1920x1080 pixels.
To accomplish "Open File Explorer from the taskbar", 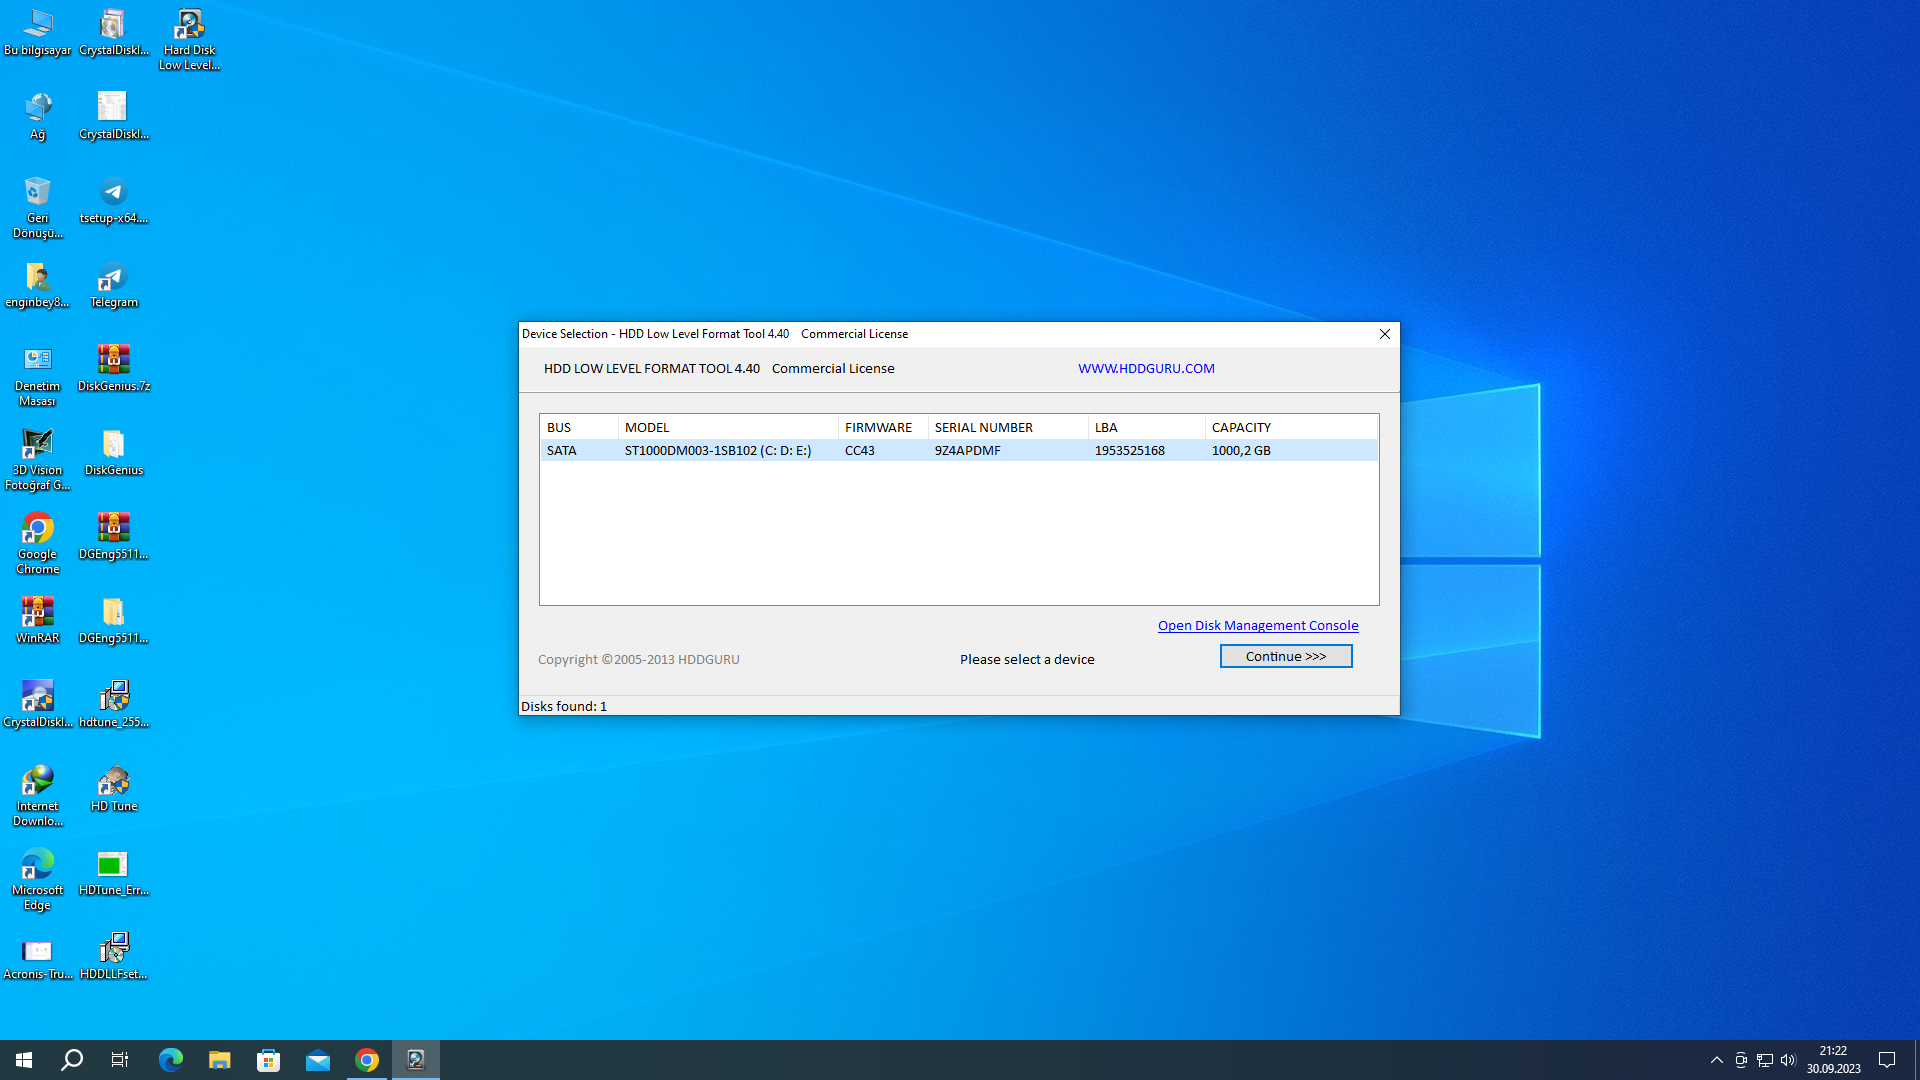I will click(x=219, y=1060).
